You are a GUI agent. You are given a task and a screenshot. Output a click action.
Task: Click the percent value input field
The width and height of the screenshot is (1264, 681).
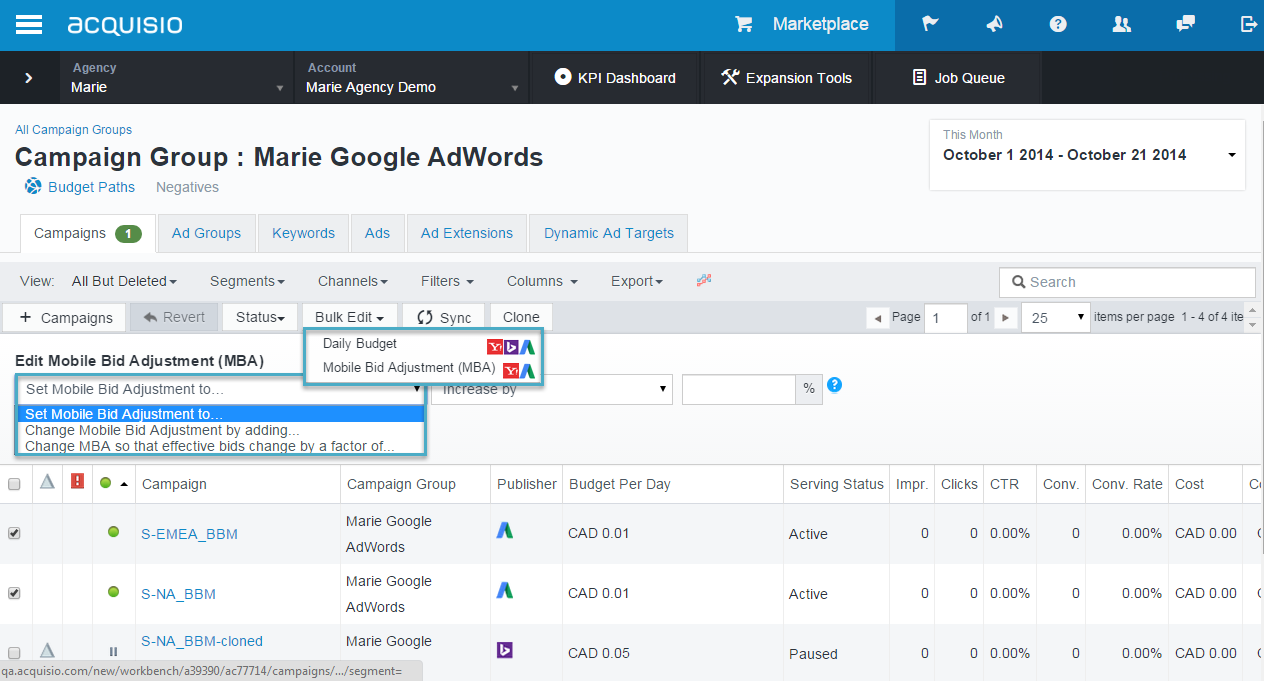click(x=739, y=389)
